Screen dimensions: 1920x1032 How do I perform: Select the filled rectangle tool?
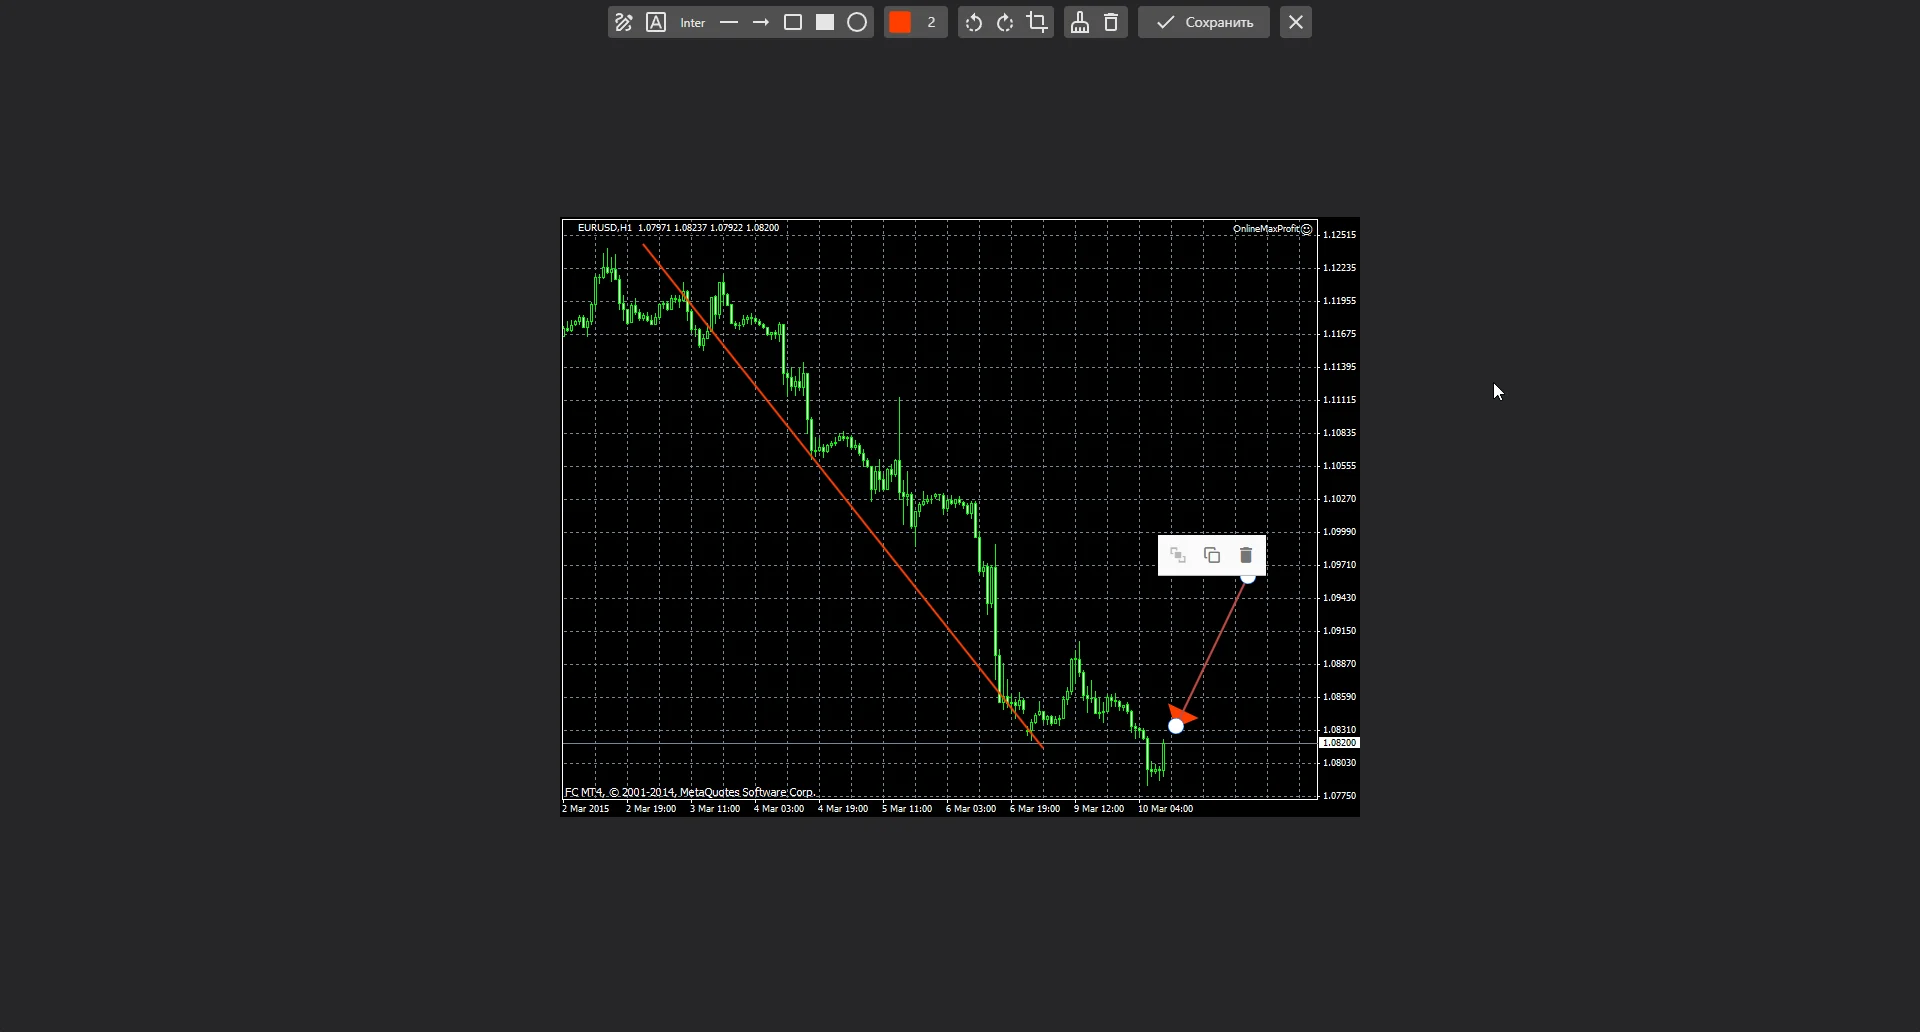pyautogui.click(x=825, y=22)
